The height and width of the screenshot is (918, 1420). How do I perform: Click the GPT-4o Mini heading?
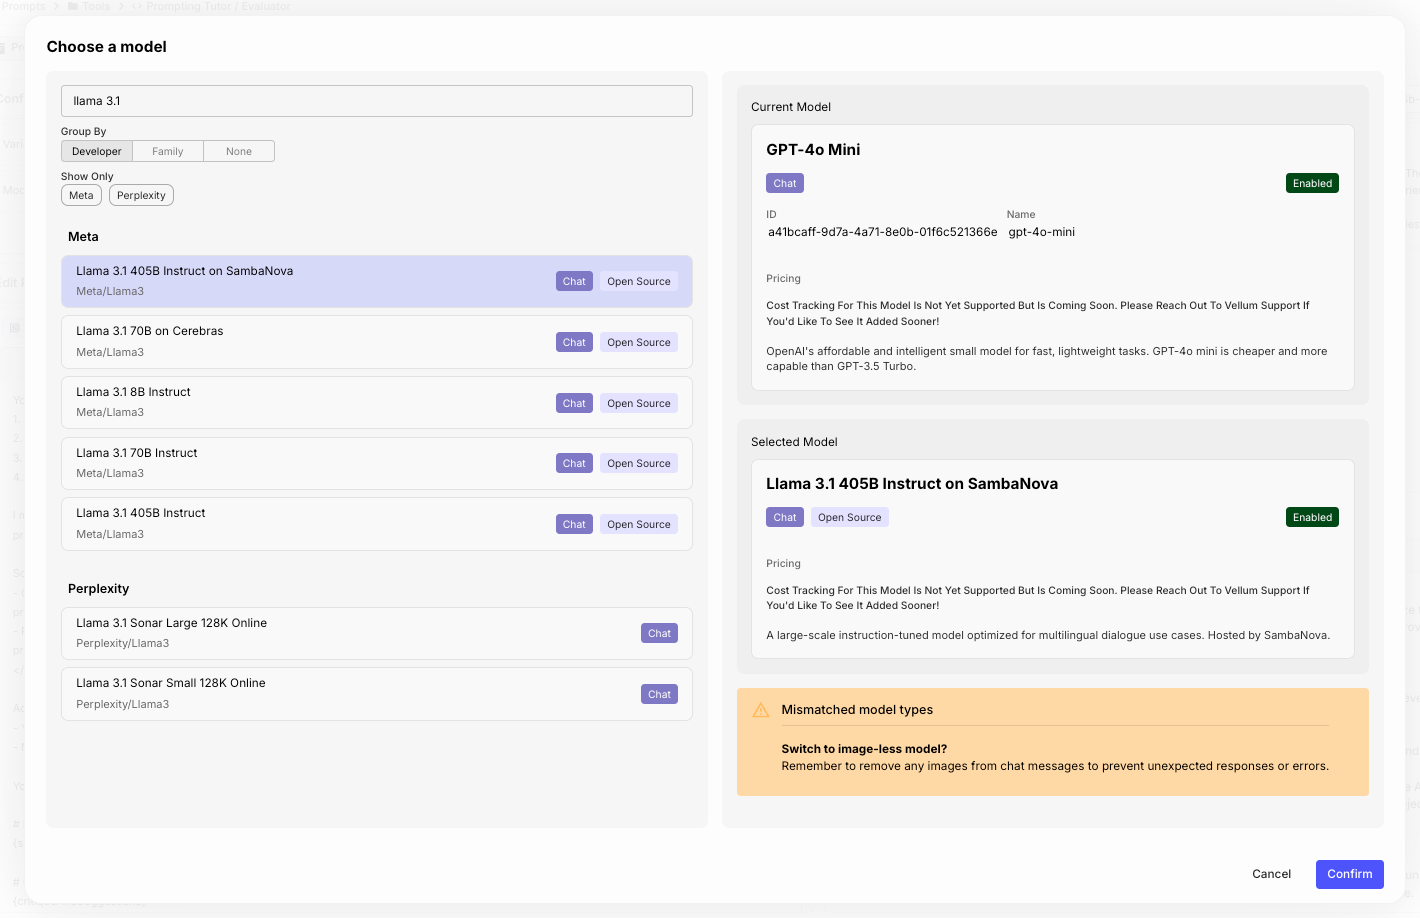click(813, 149)
